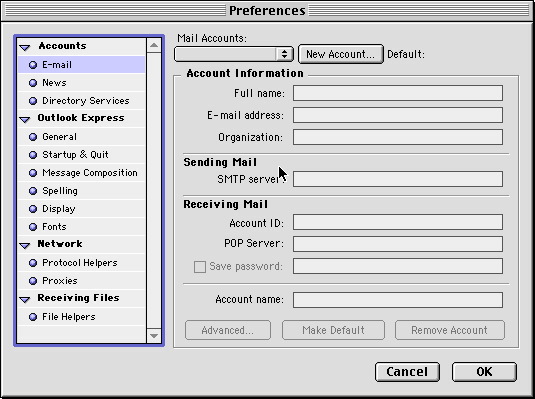This screenshot has width=535, height=399.
Task: Open the Spelling preferences pane
Action: point(82,190)
